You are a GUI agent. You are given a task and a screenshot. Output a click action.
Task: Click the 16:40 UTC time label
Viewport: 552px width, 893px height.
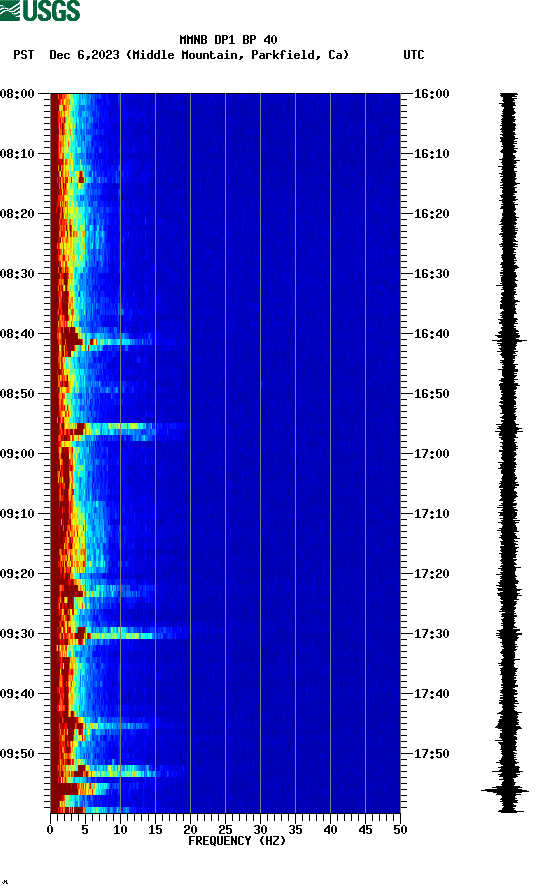(431, 334)
